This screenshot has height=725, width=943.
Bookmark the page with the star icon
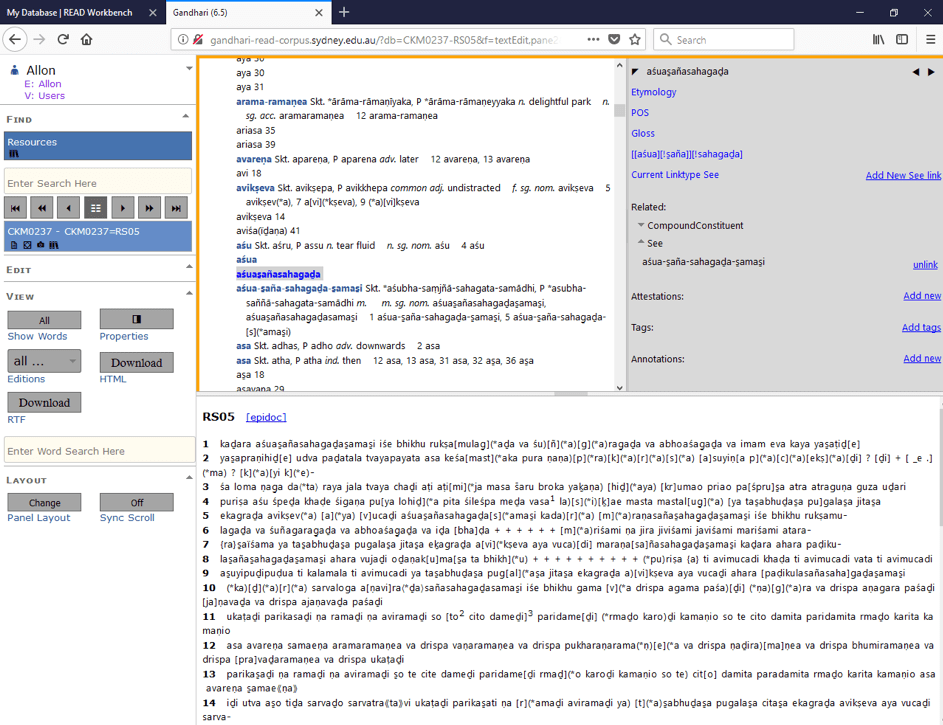point(635,37)
